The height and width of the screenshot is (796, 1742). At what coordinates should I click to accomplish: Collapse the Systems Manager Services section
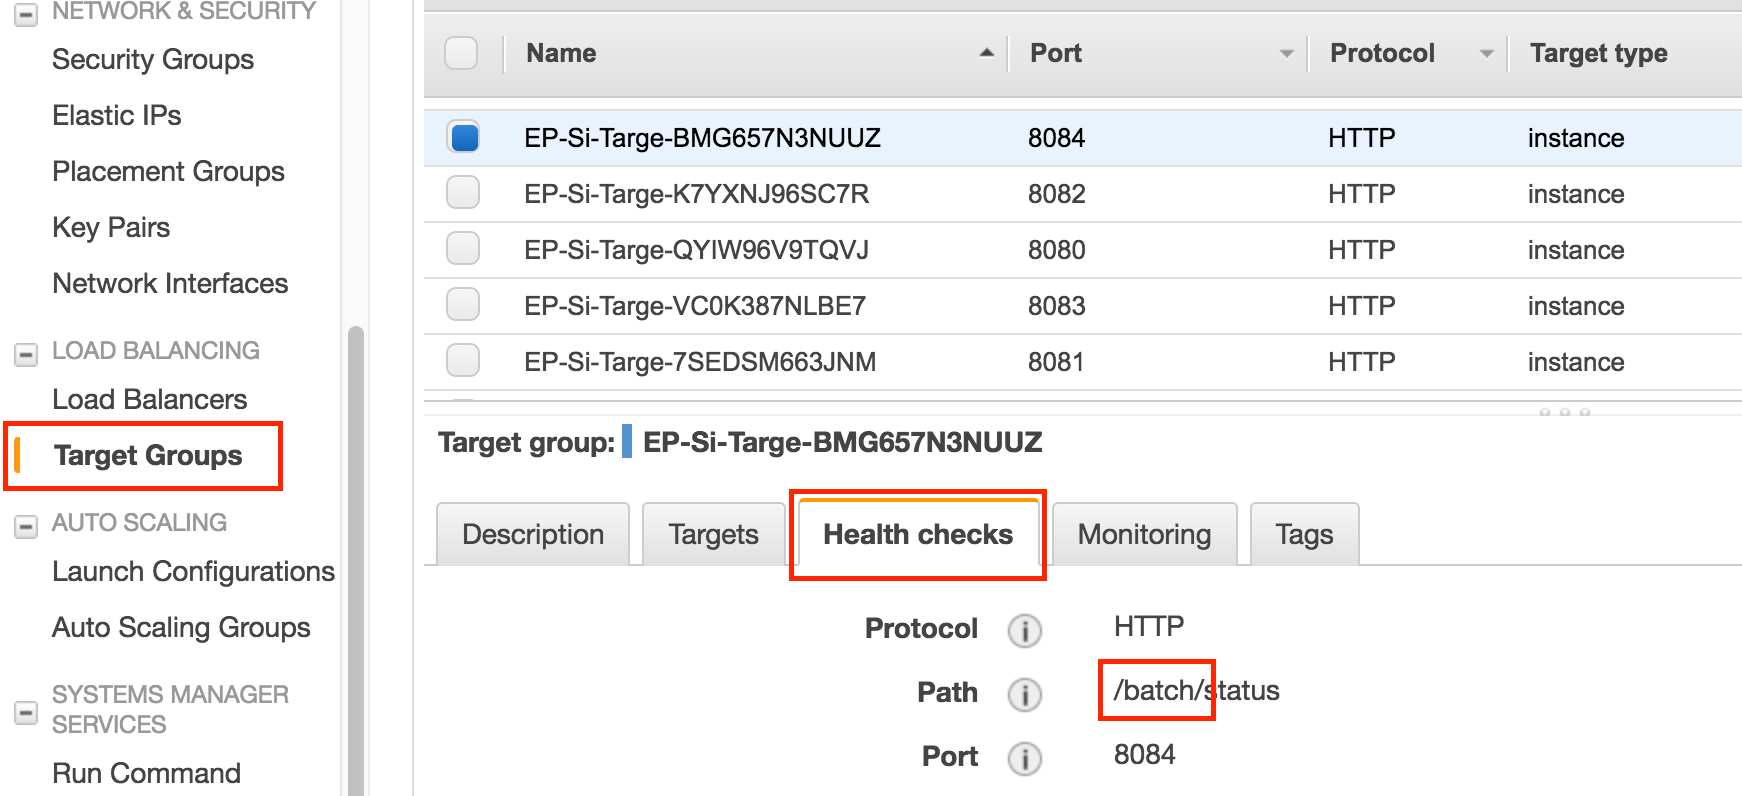pyautogui.click(x=27, y=713)
